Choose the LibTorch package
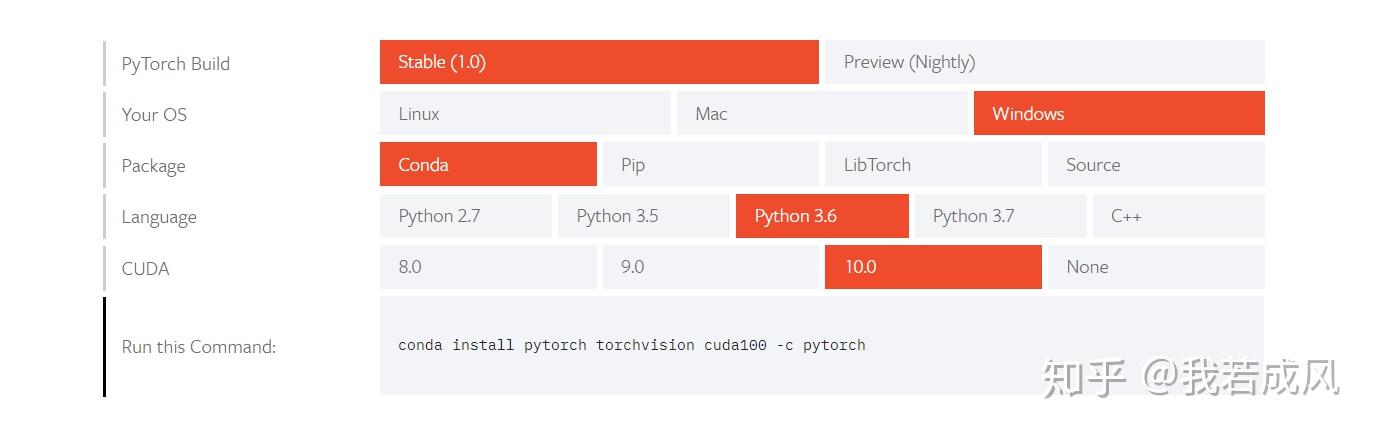Viewport: 1375px width, 435px height. click(932, 165)
